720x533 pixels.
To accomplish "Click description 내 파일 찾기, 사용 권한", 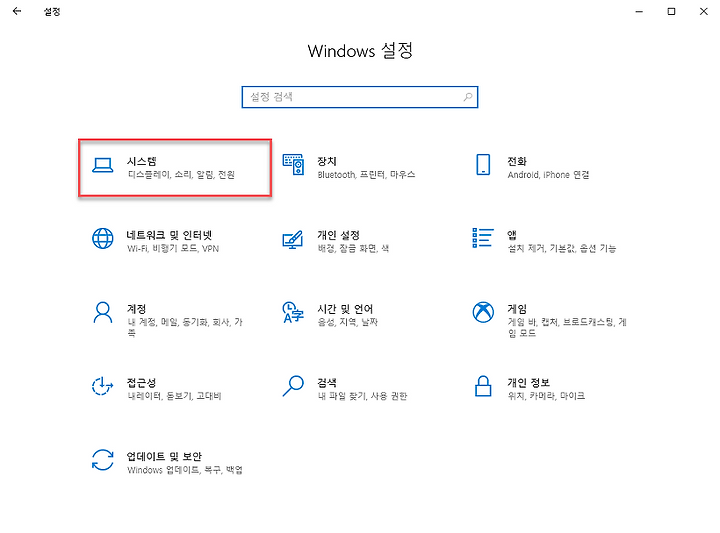I will tap(362, 396).
